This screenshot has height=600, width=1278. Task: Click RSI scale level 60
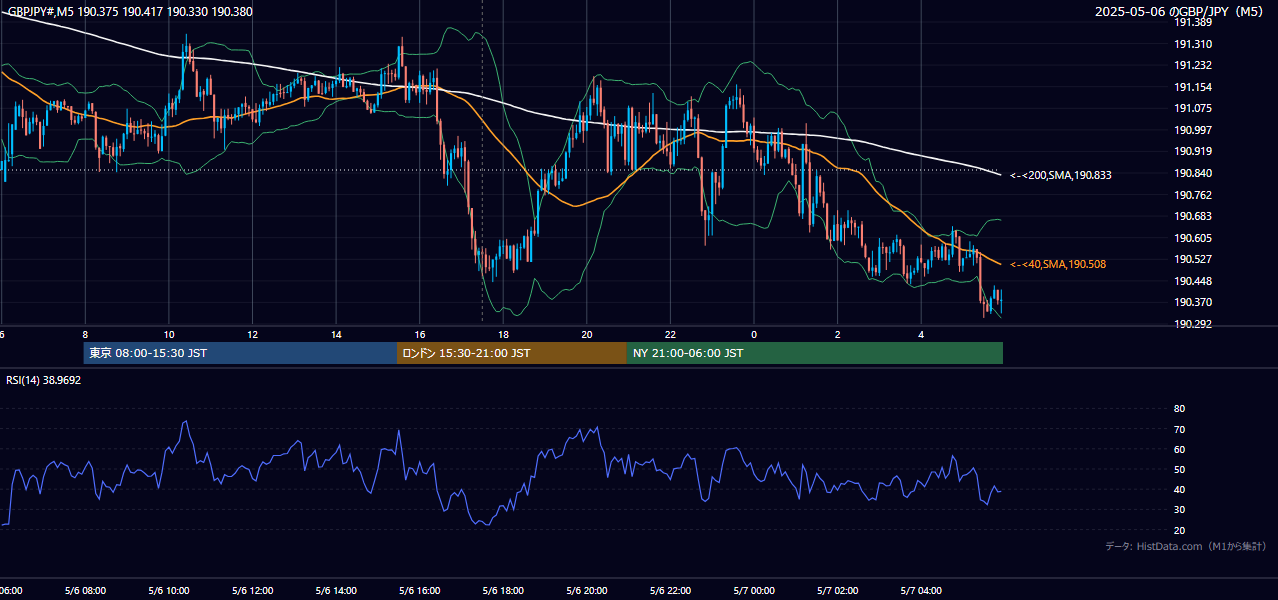[x=1179, y=449]
